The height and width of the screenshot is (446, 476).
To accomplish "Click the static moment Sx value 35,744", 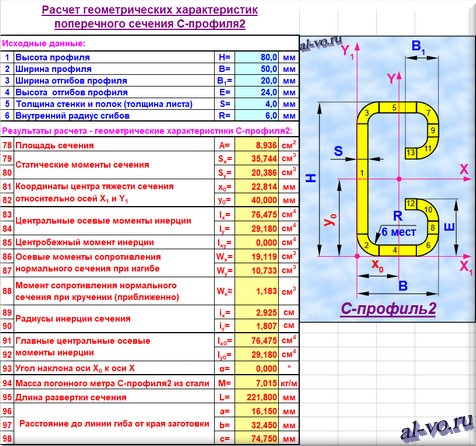I will (x=256, y=159).
